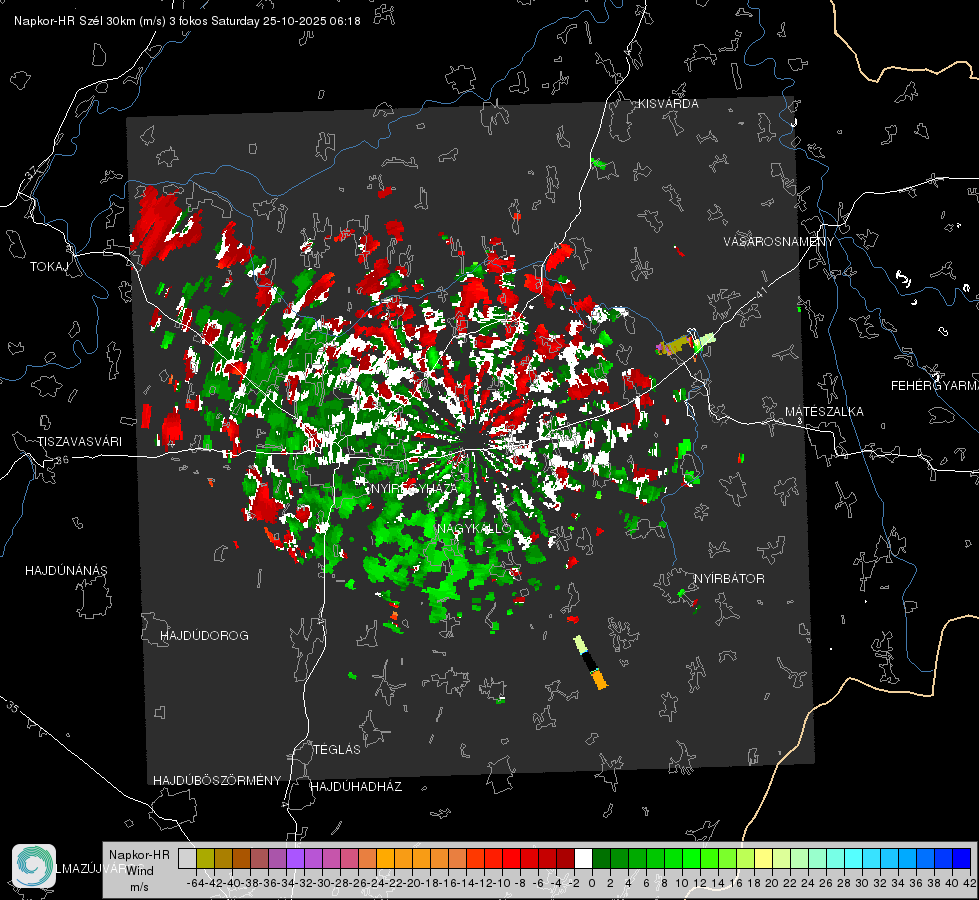Select the HAJDÚDOROG label
979x900 pixels.
click(204, 636)
